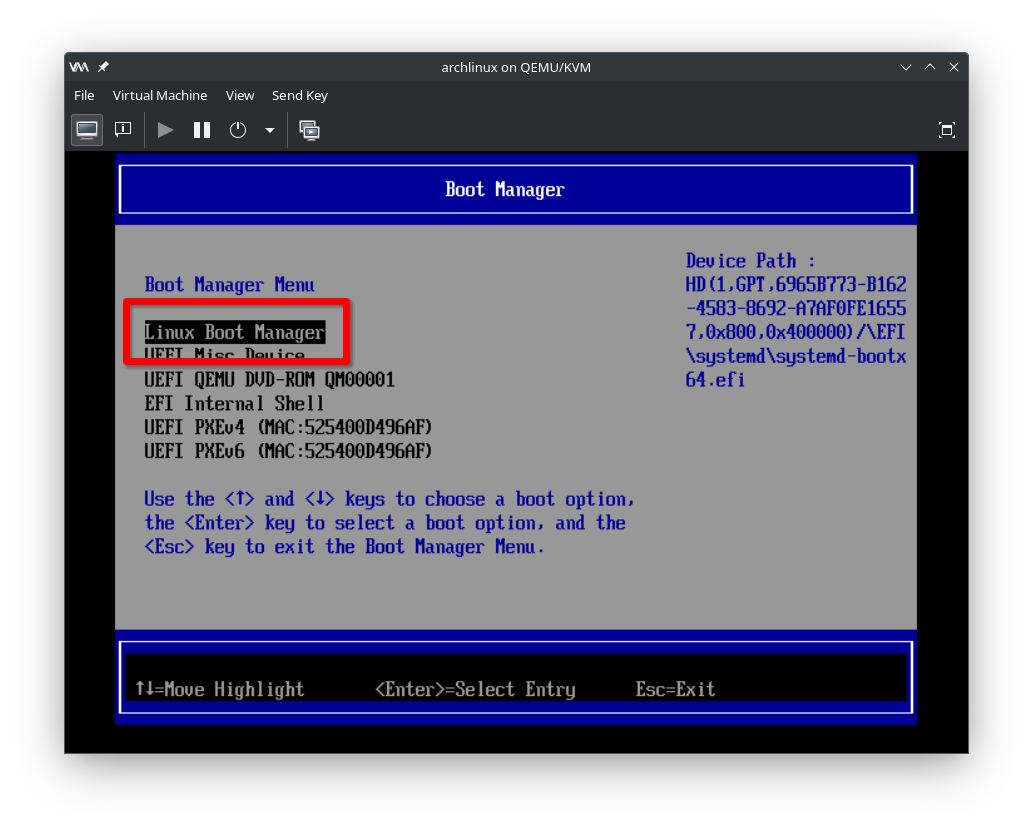Choose the UEFI QEMU DVD-ROM boot option
Screen dimensions: 1033x830
pos(270,379)
